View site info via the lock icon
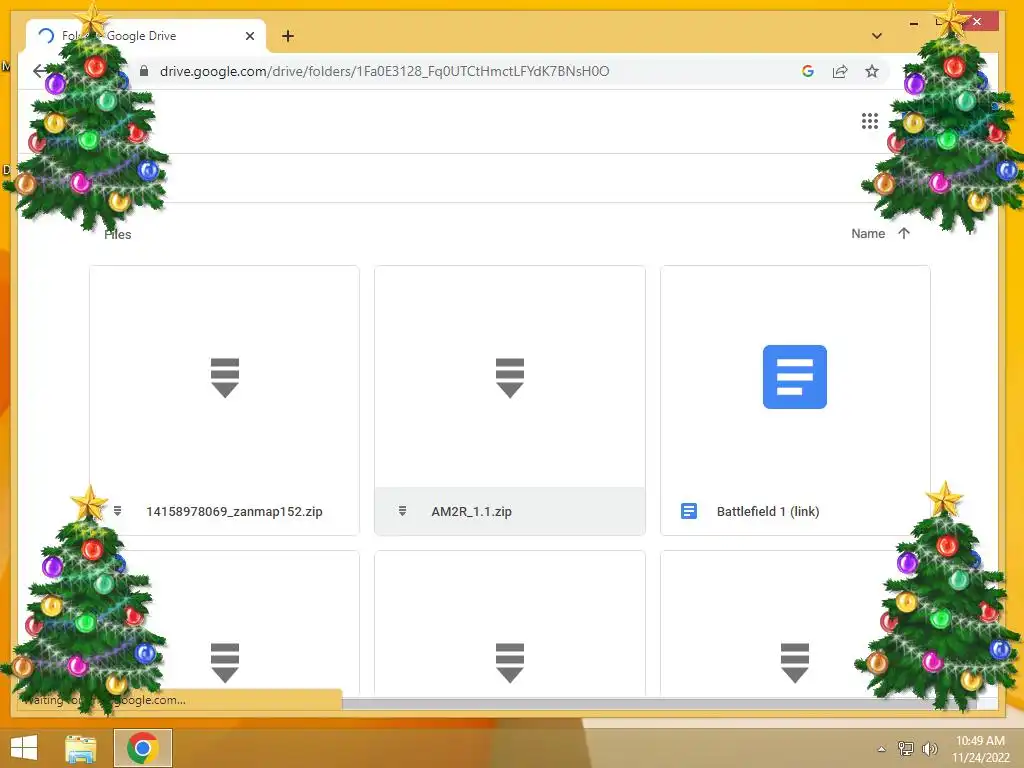The height and width of the screenshot is (768, 1024). coord(144,71)
